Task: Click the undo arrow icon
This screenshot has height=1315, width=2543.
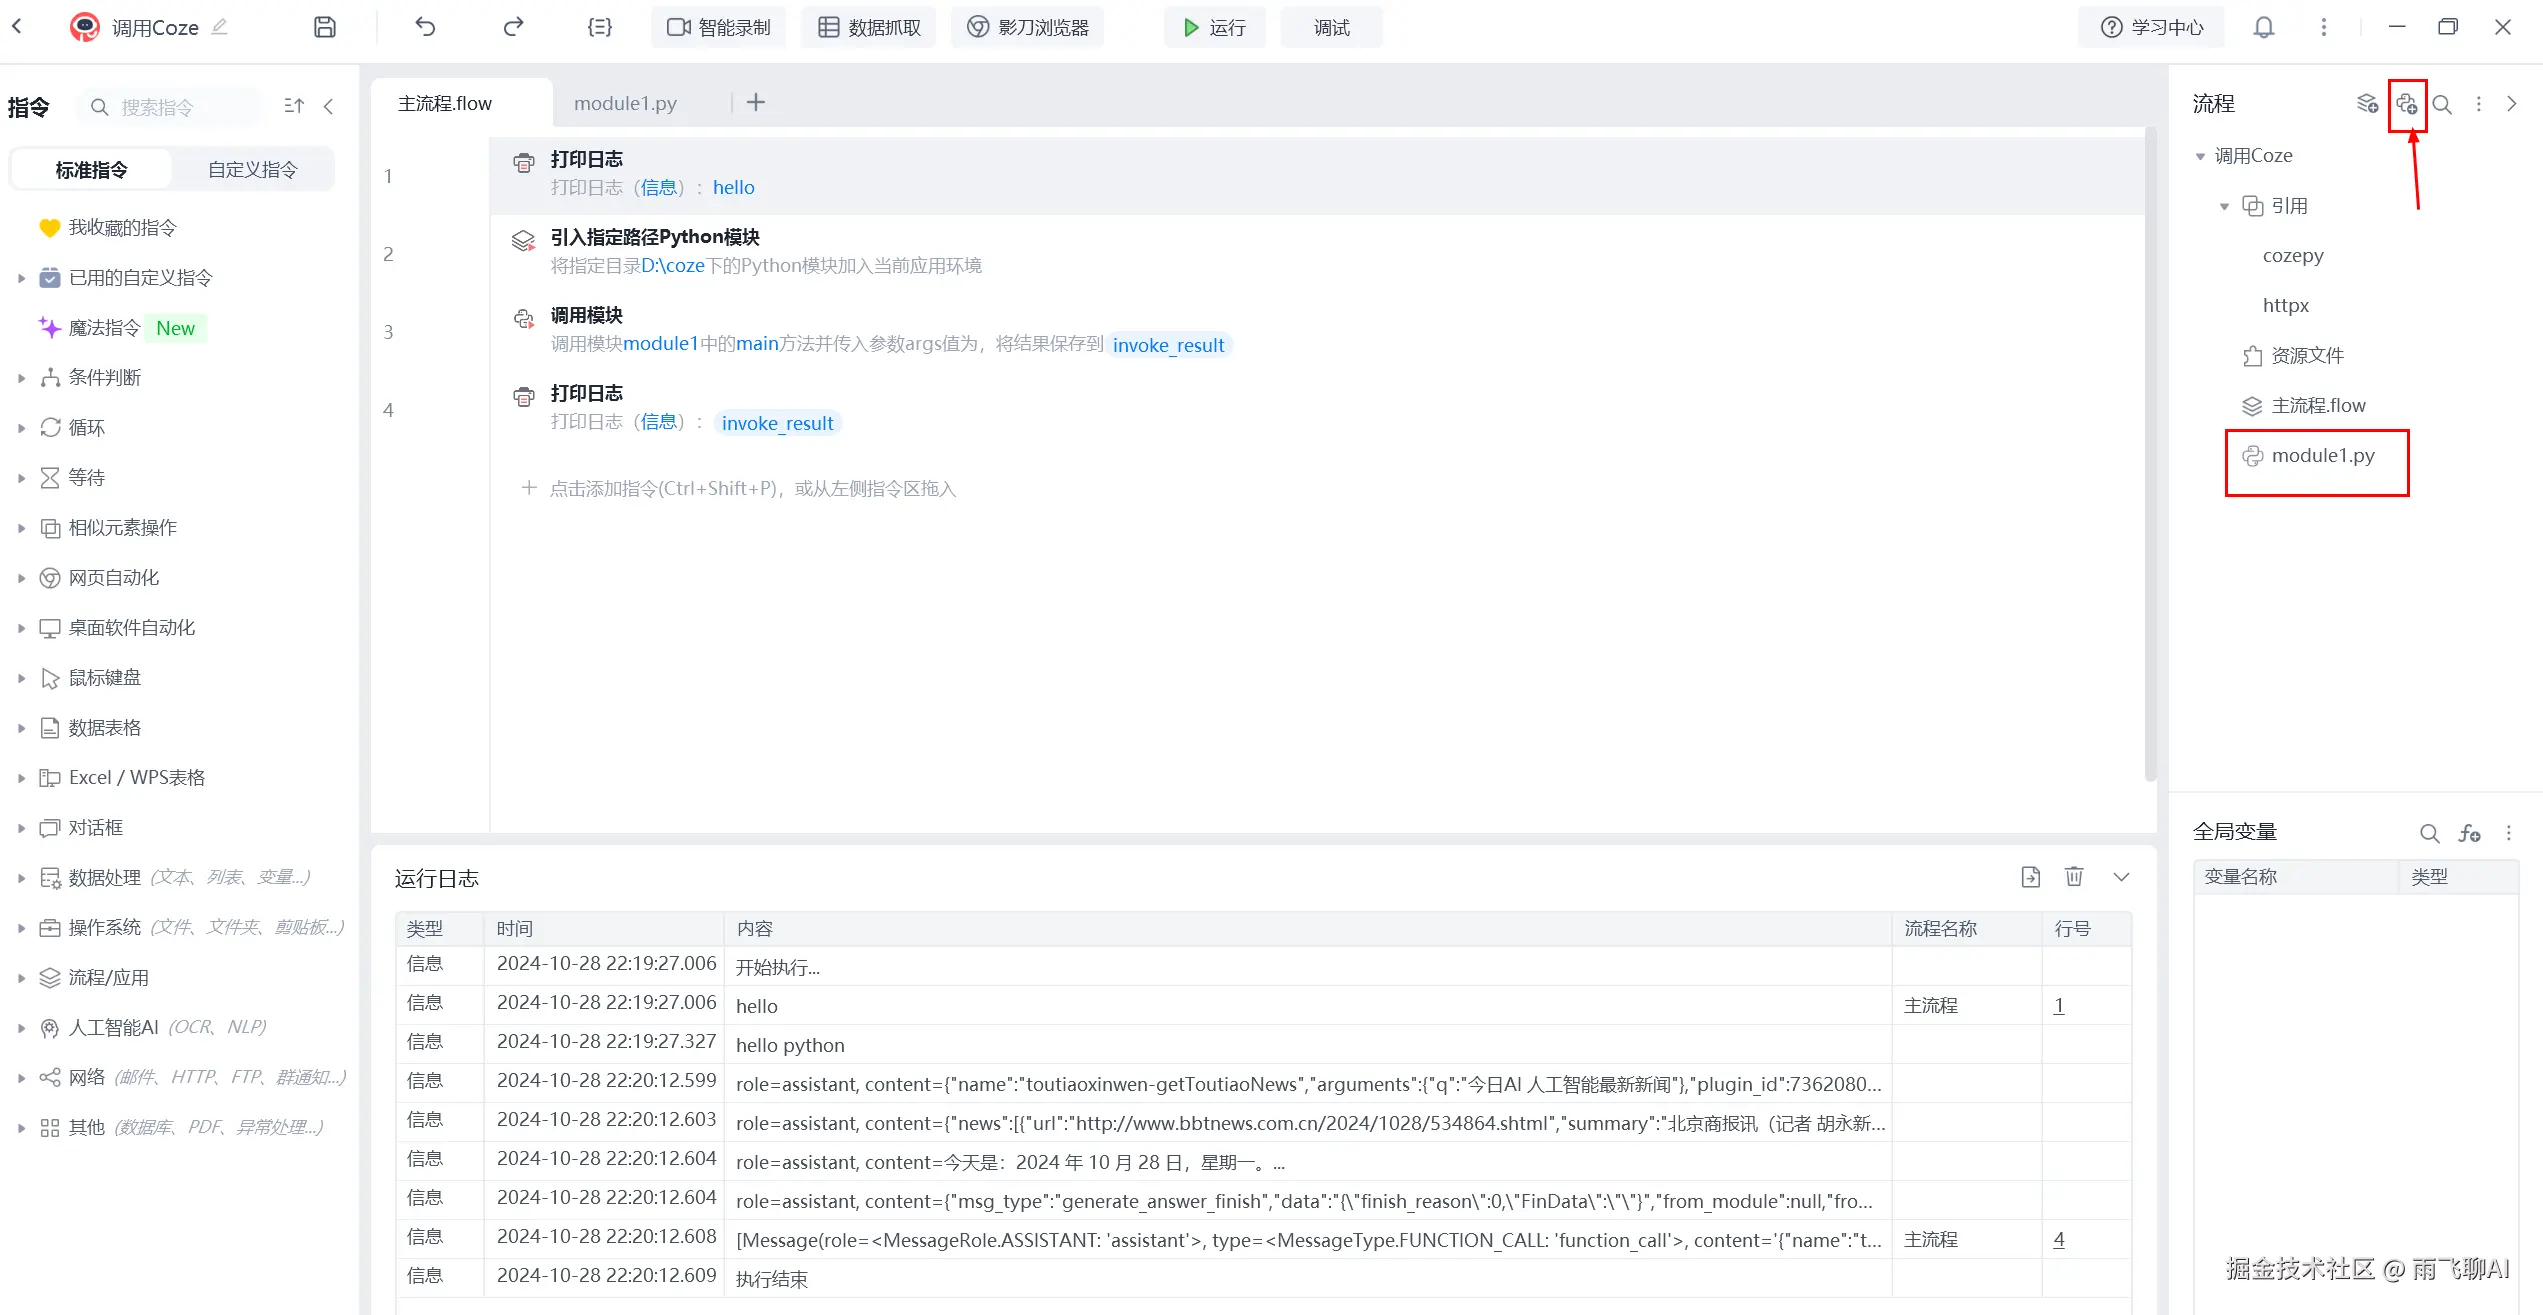Action: pyautogui.click(x=425, y=27)
